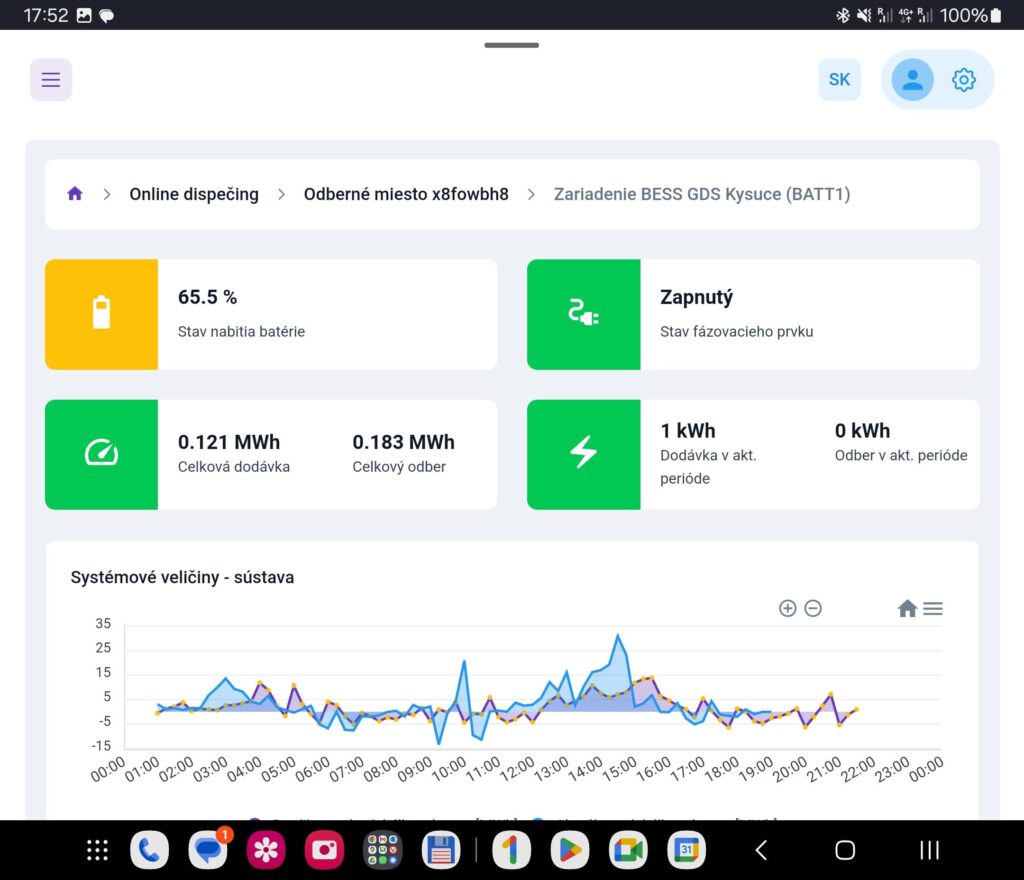This screenshot has width=1024, height=880.
Task: Click the chart peak near 15:00
Action: pos(618,636)
